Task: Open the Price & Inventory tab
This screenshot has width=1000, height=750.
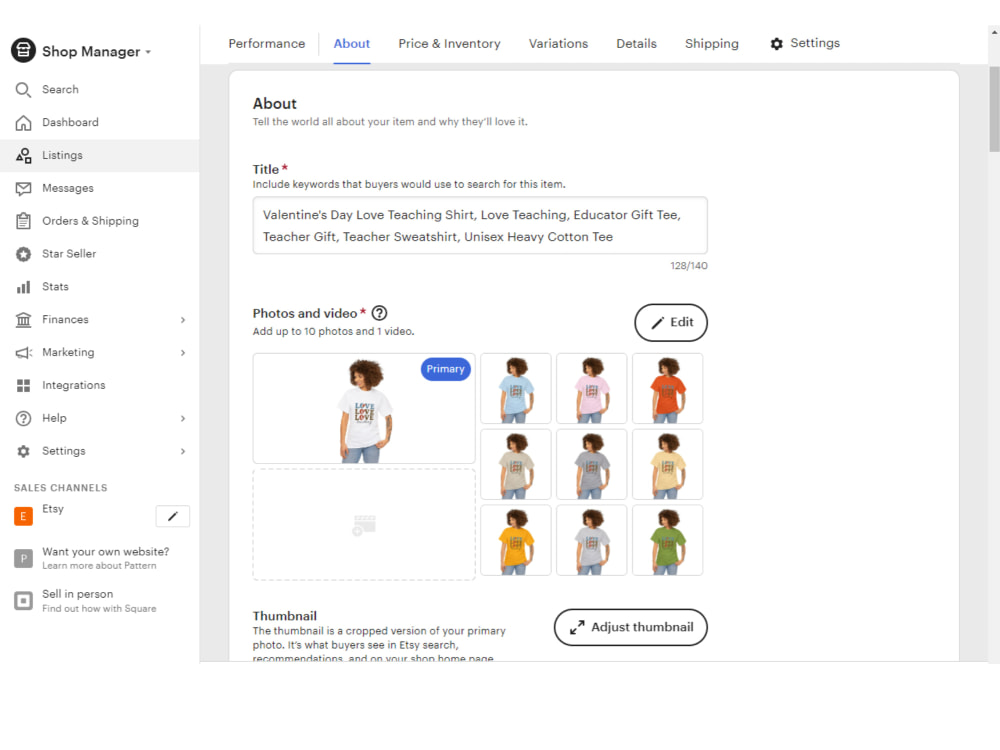Action: coord(449,44)
